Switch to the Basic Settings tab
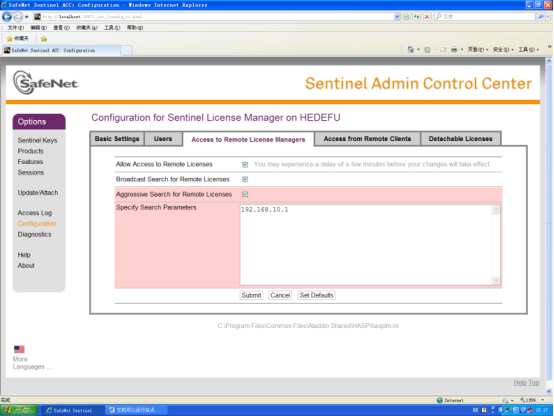The height and width of the screenshot is (416, 554). click(x=117, y=139)
